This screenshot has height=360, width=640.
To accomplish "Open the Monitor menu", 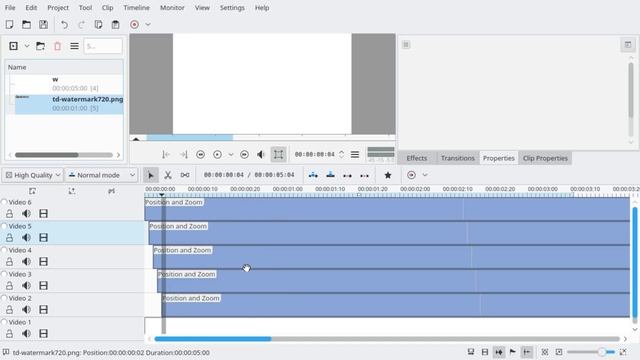I will click(x=172, y=8).
